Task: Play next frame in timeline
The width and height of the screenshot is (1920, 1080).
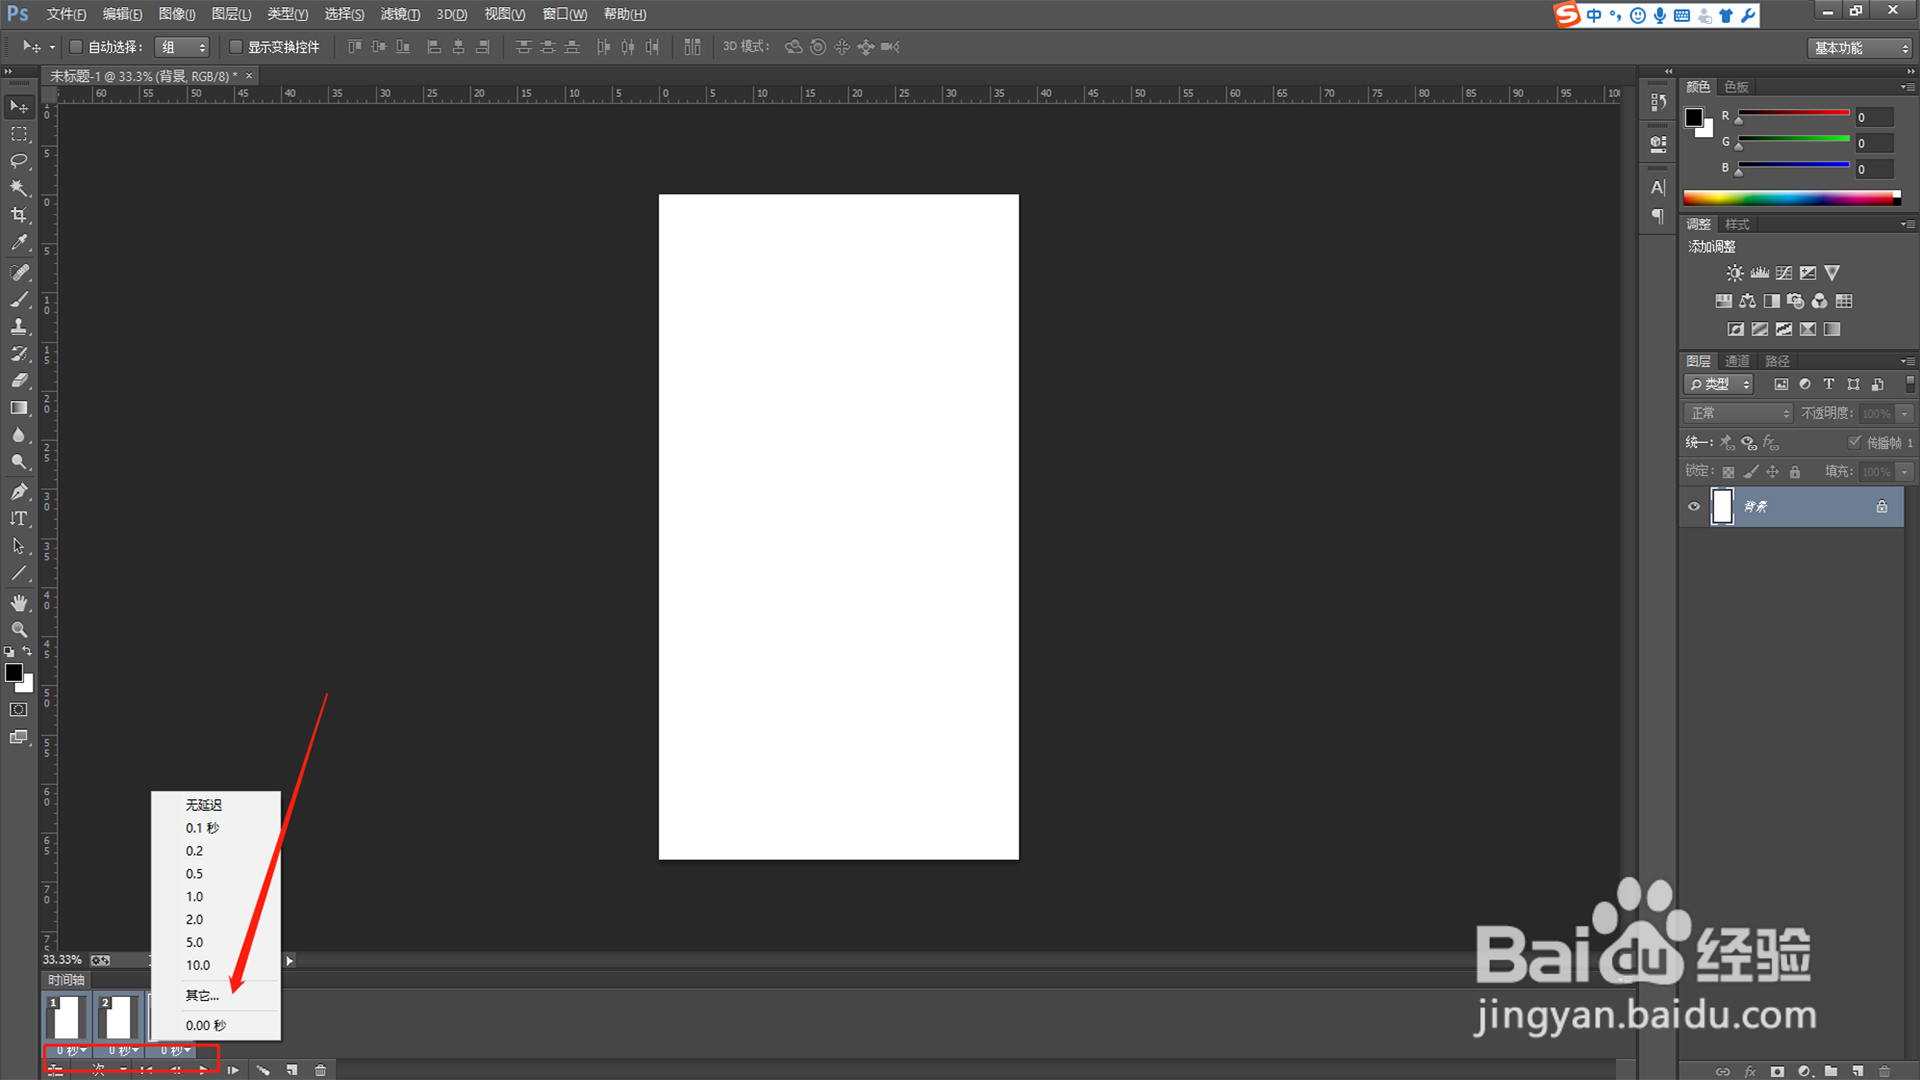Action: [233, 1070]
